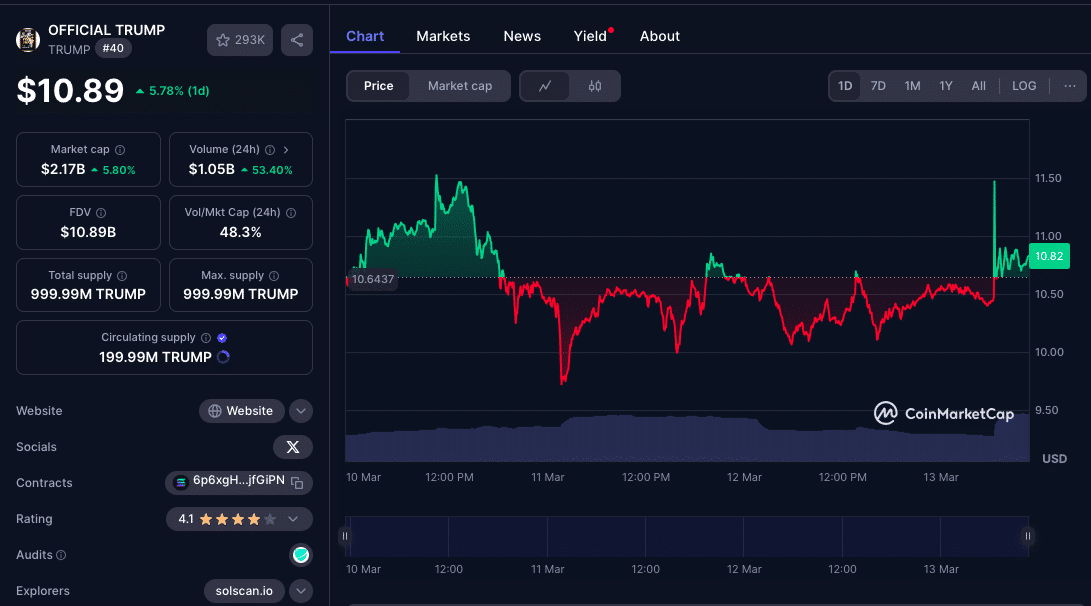Click Circulating supply info icon
Image resolution: width=1091 pixels, height=606 pixels.
pos(206,337)
